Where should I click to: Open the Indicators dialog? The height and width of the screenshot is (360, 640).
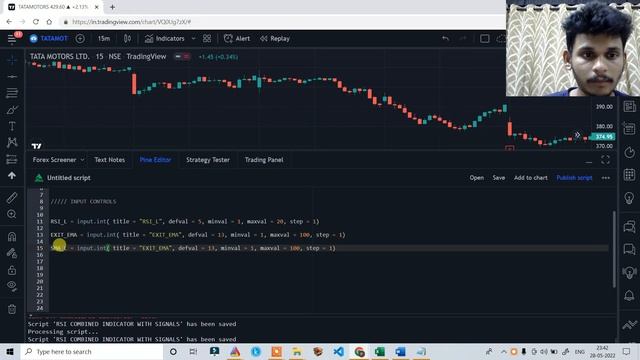(164, 38)
